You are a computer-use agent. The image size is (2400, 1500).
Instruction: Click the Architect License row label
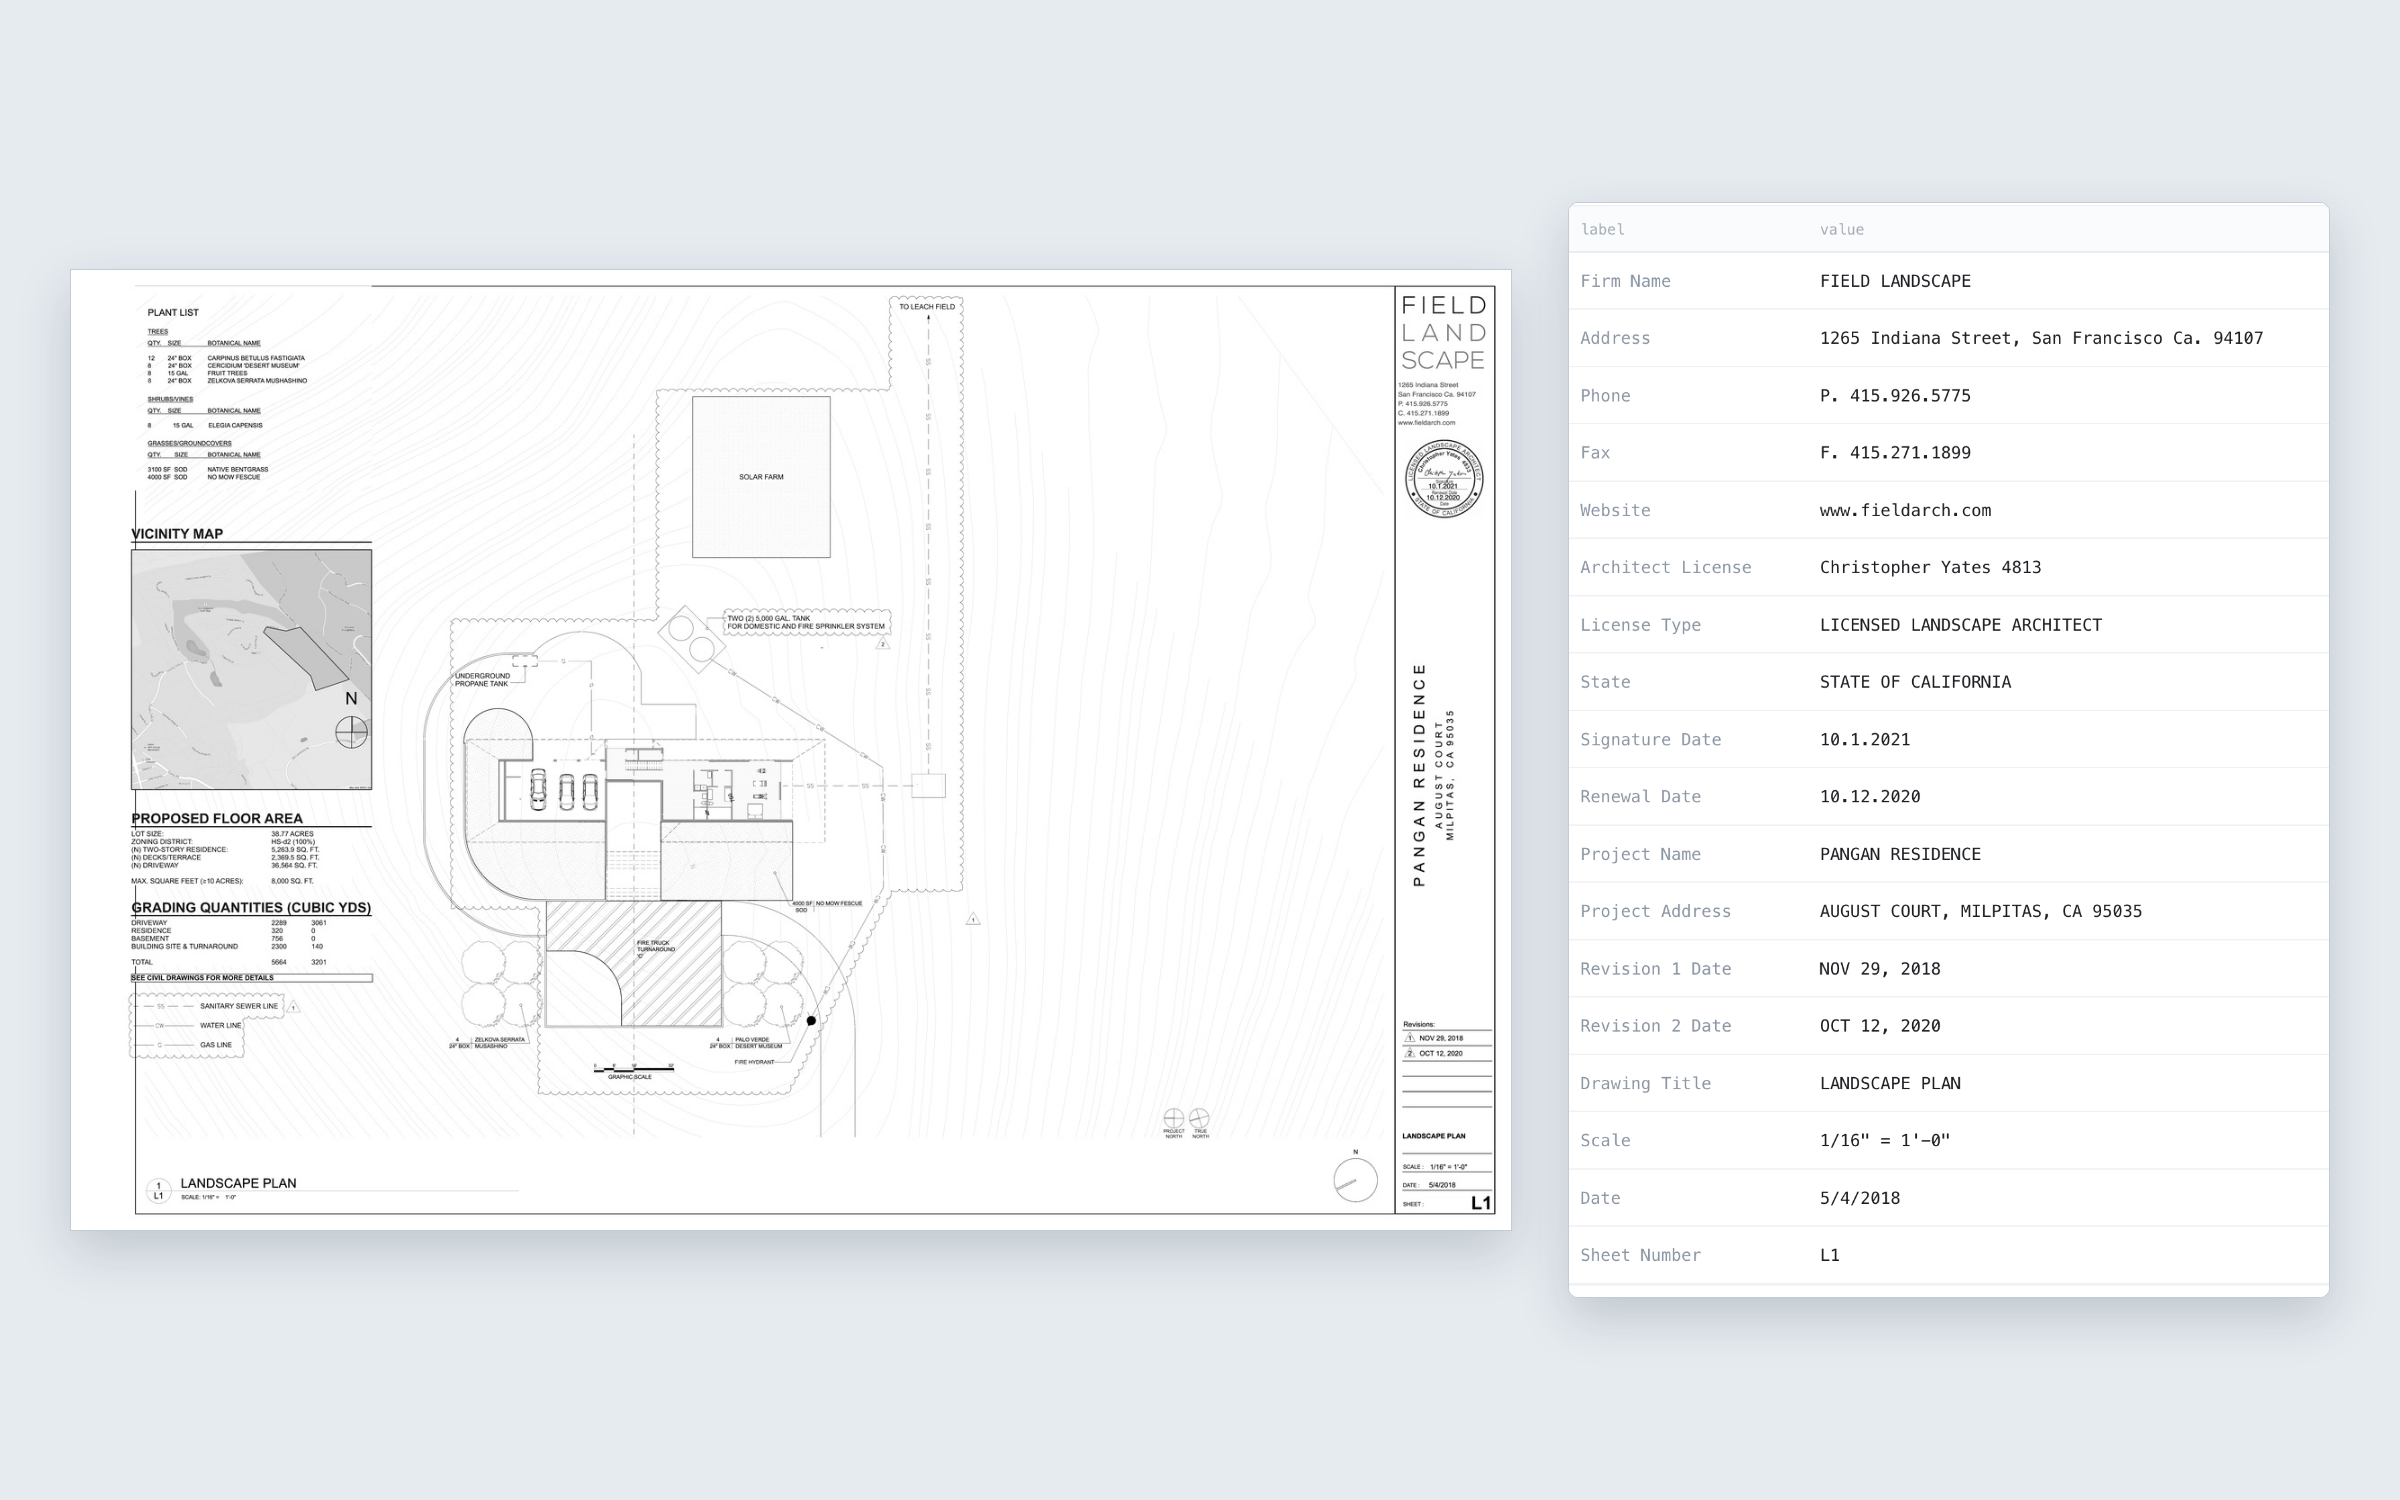1665,567
